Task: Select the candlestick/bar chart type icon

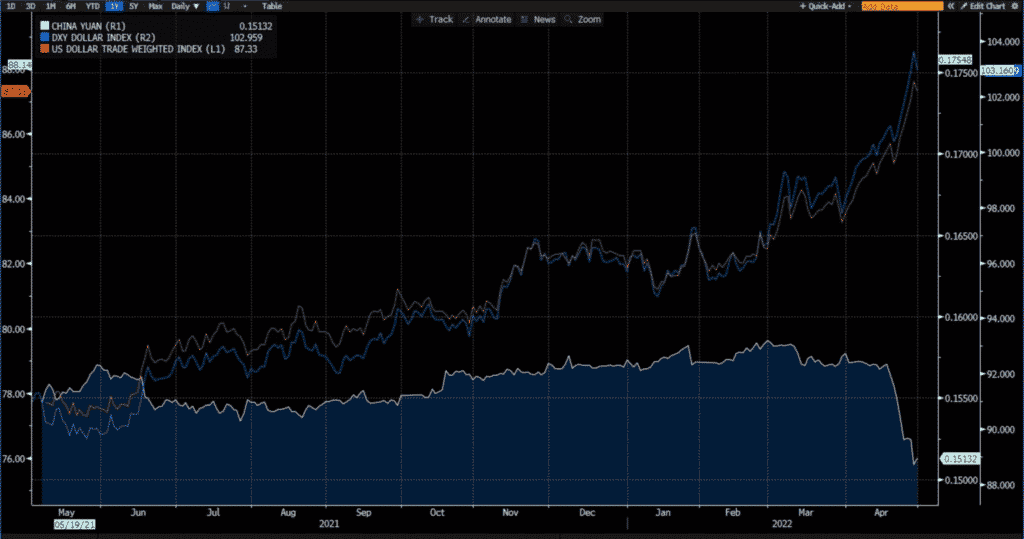Action: click(227, 6)
